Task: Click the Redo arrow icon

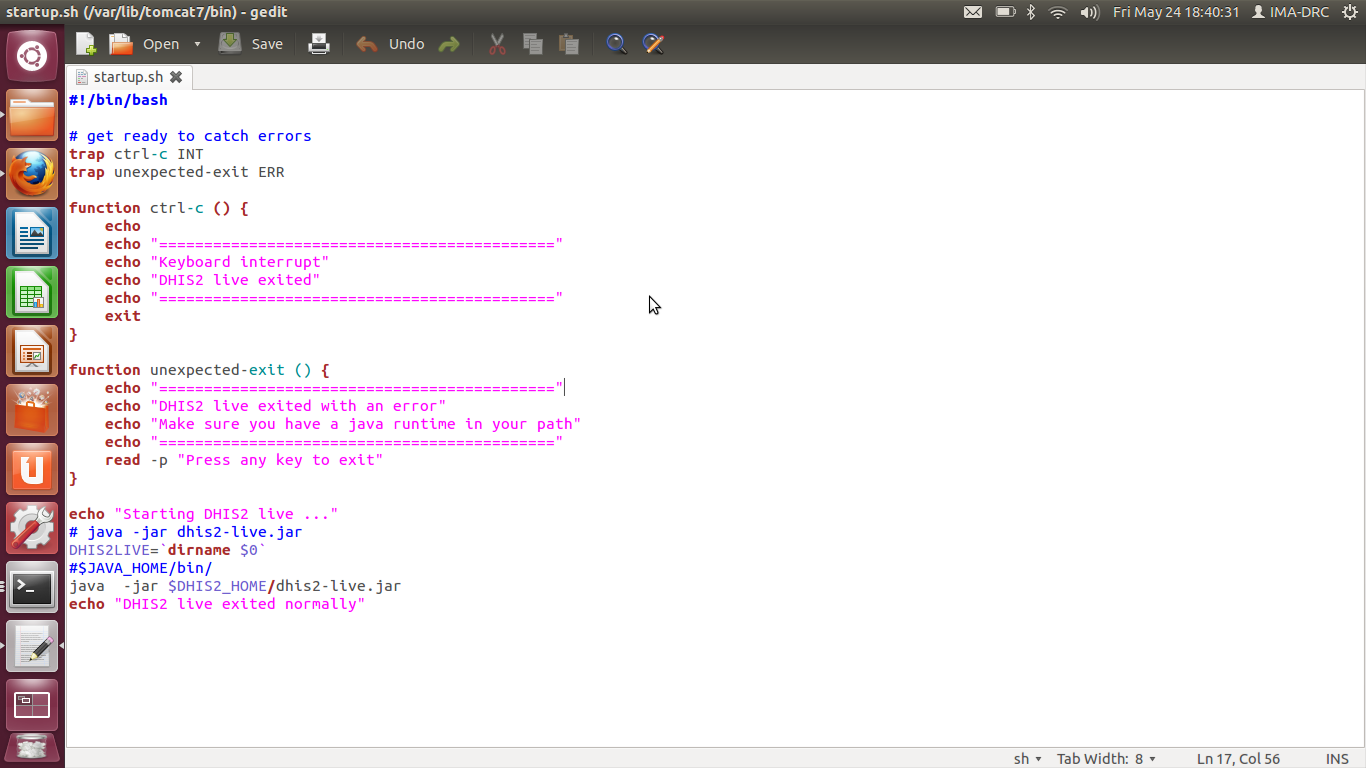Action: point(449,44)
